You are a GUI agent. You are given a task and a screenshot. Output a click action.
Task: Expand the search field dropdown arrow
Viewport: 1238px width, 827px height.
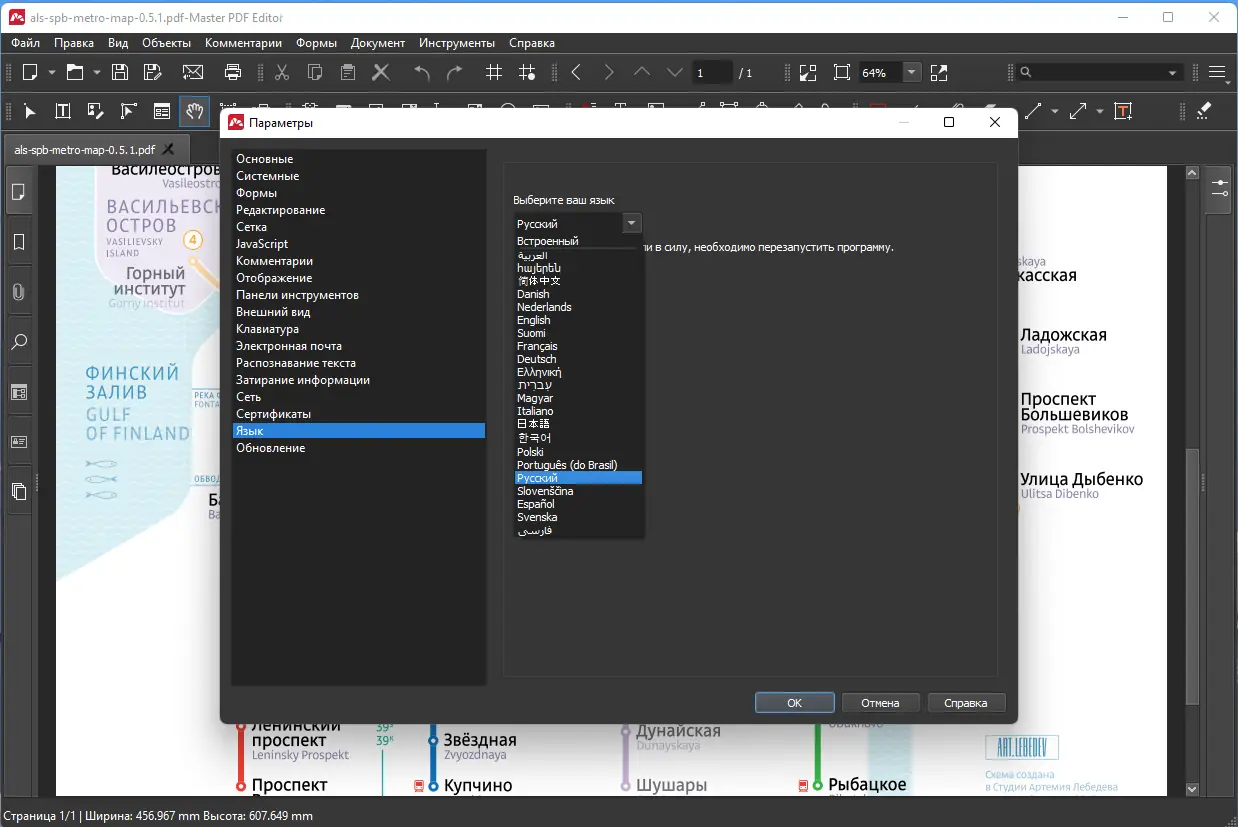(x=1173, y=72)
